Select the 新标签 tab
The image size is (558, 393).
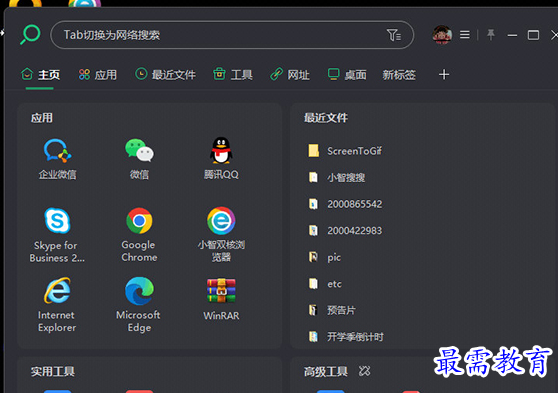[399, 75]
